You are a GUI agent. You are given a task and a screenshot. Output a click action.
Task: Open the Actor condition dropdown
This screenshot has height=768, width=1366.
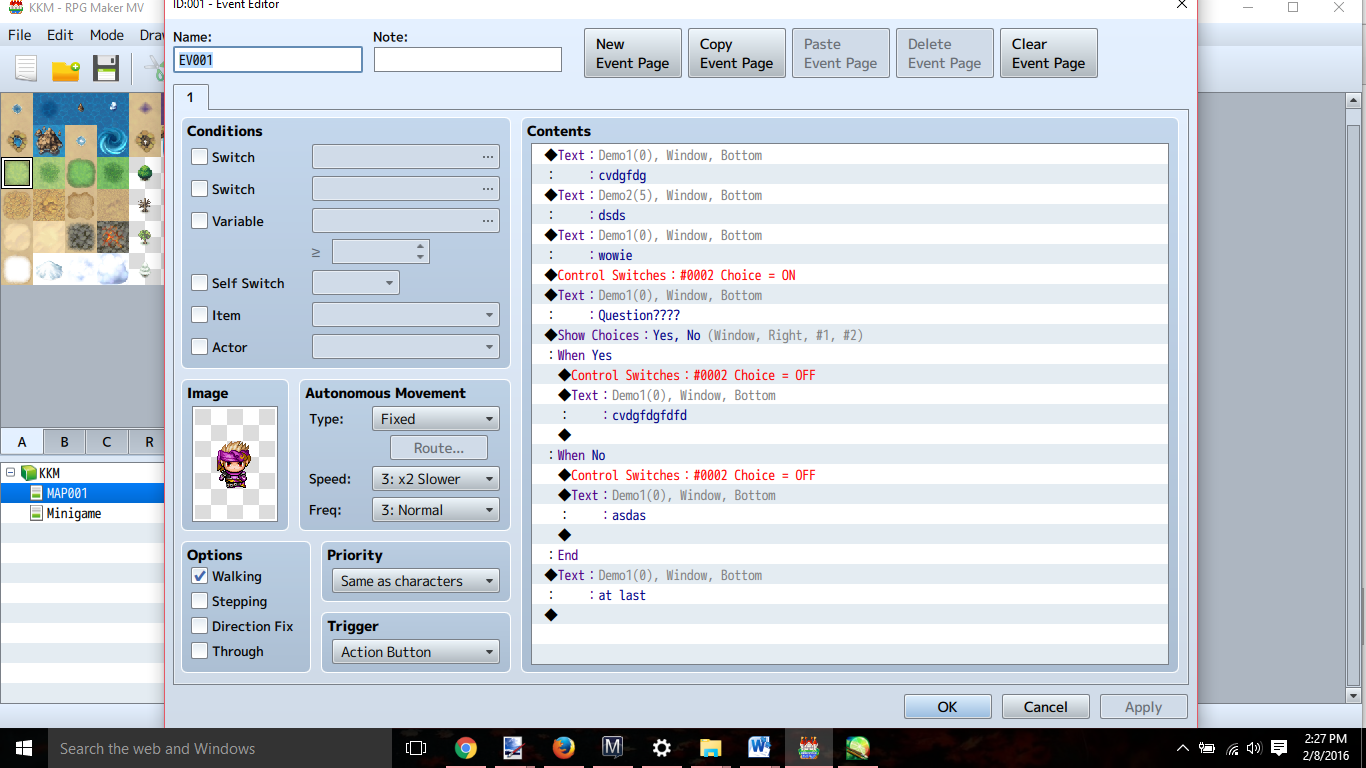406,347
